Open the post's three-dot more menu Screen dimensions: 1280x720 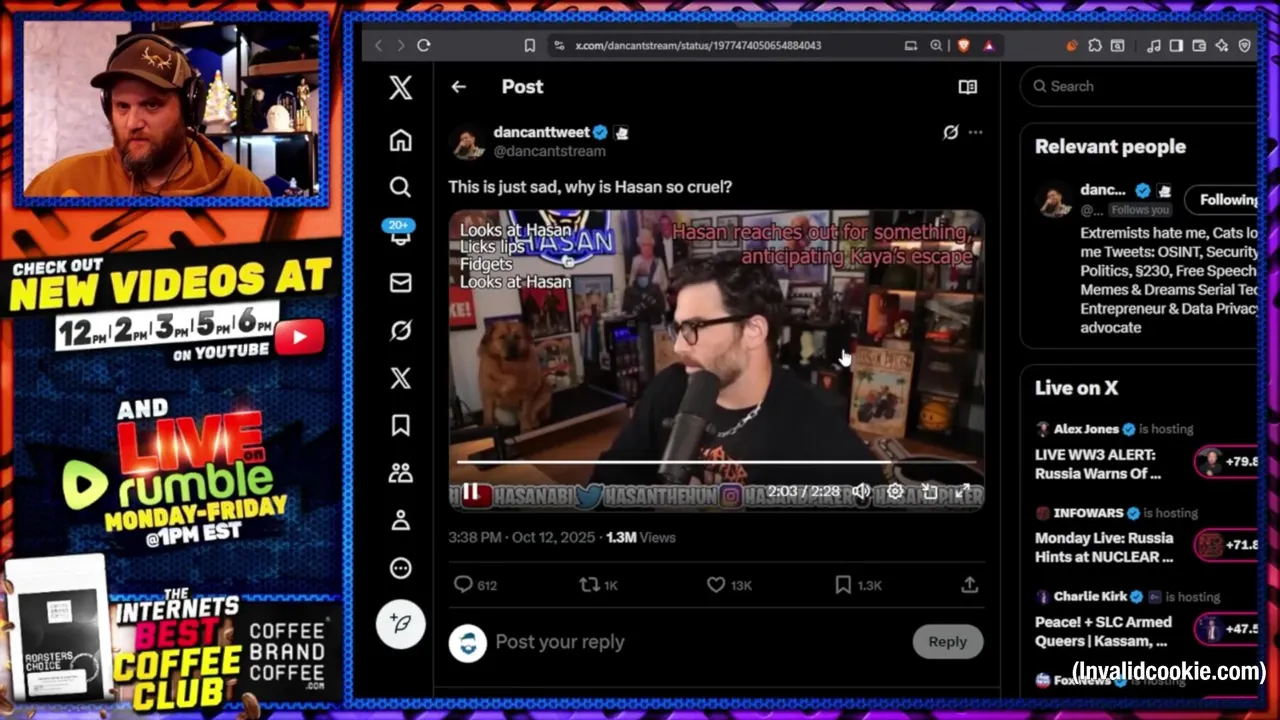tap(975, 132)
